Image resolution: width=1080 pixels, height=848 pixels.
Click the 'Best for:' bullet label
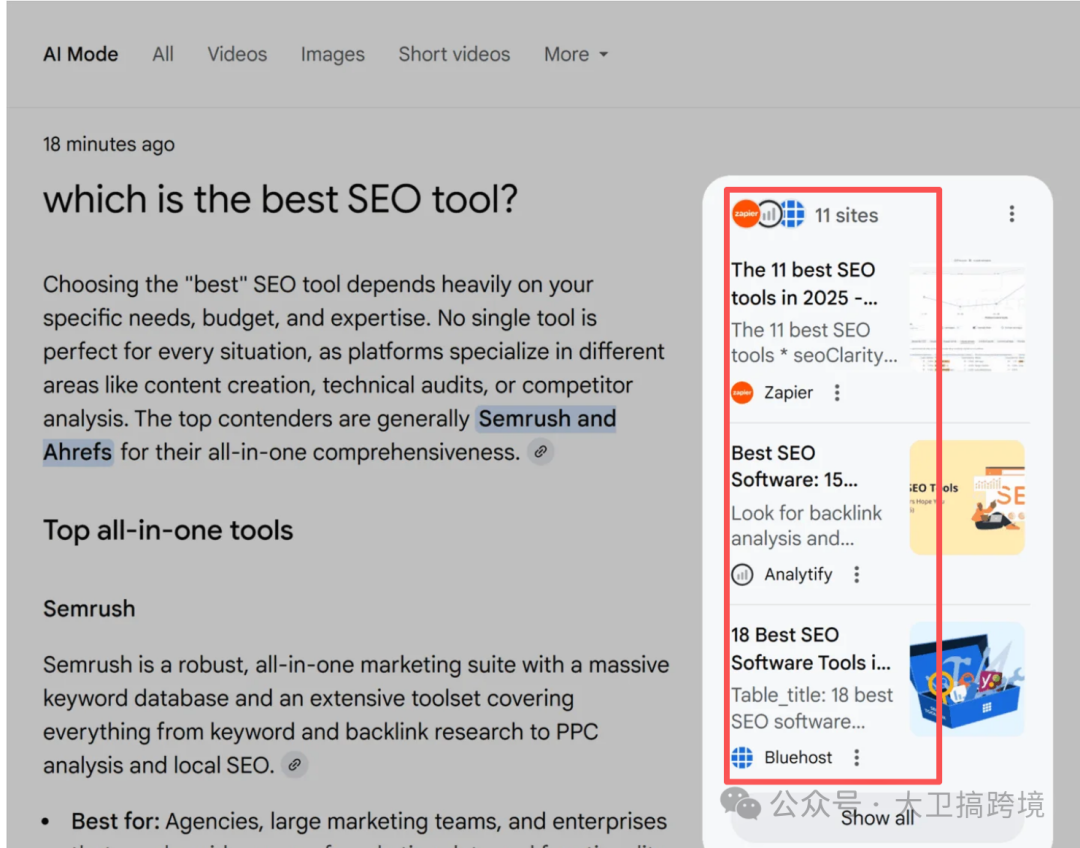pos(116,821)
